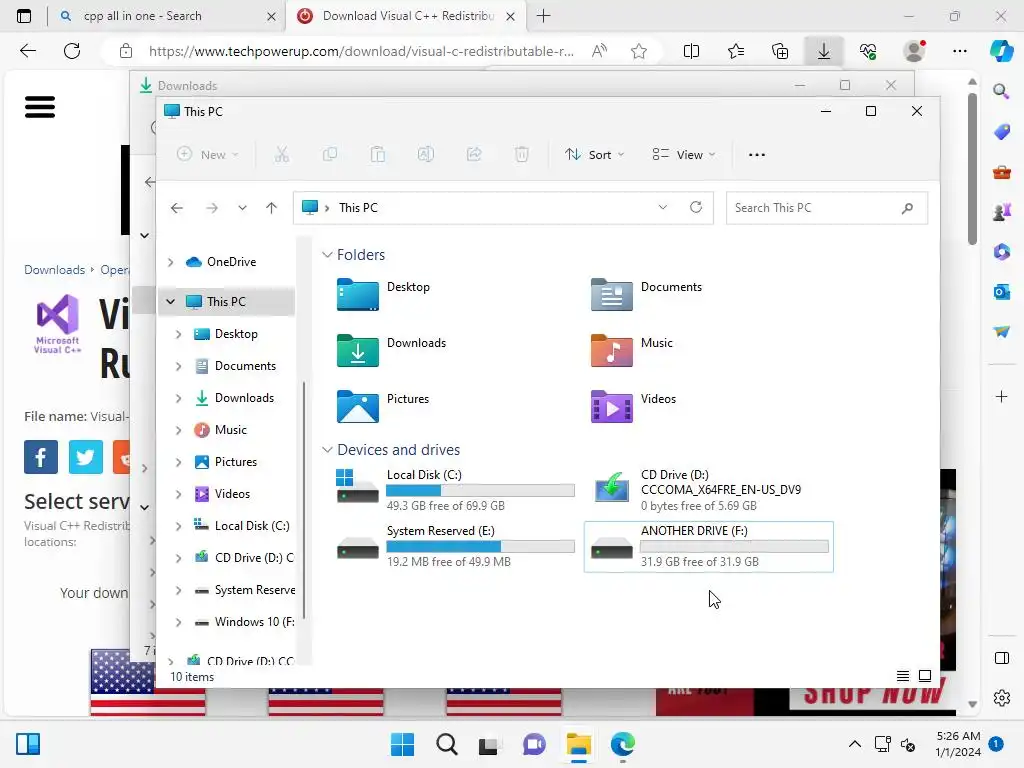Open address bar history dropdown

click(663, 208)
